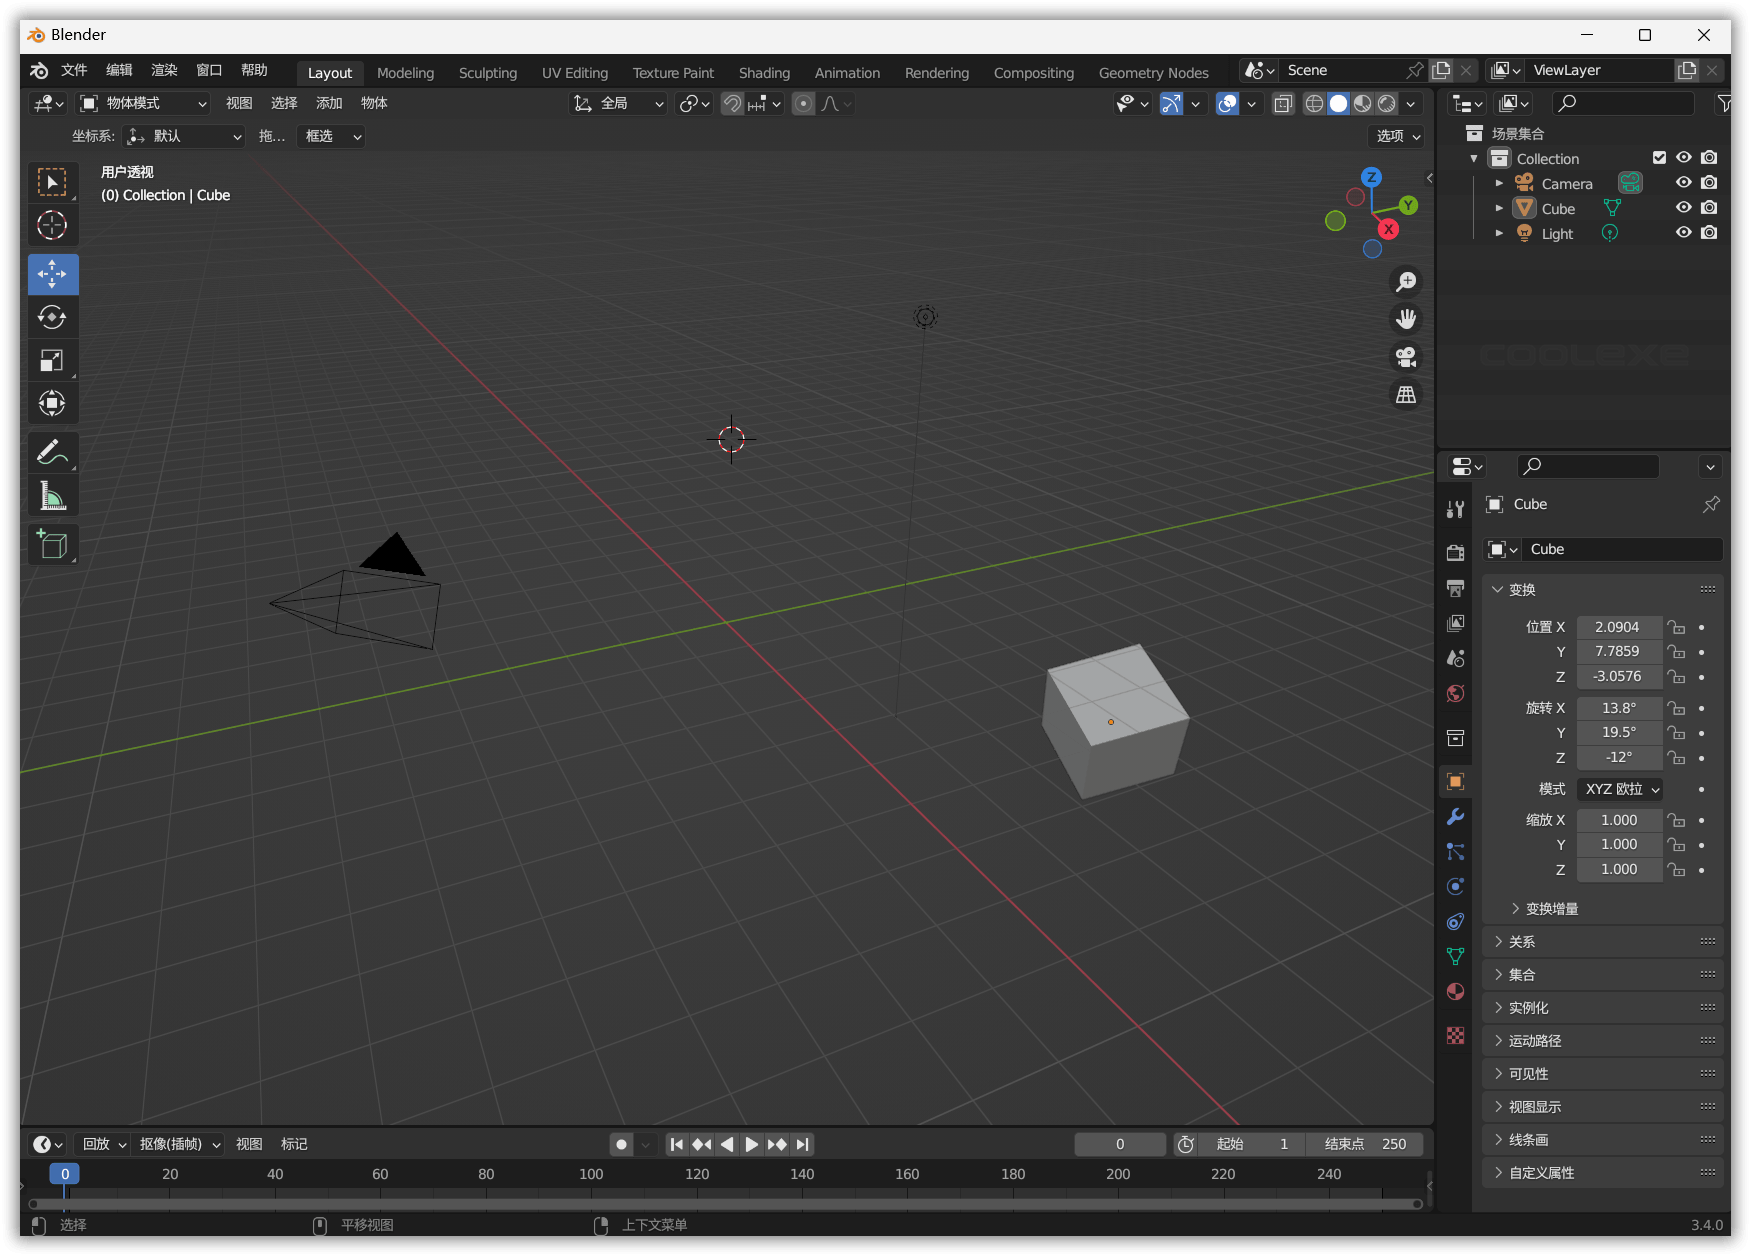
Task: Open the XYZ 欧拉 rotation mode dropdown
Action: coord(1618,789)
